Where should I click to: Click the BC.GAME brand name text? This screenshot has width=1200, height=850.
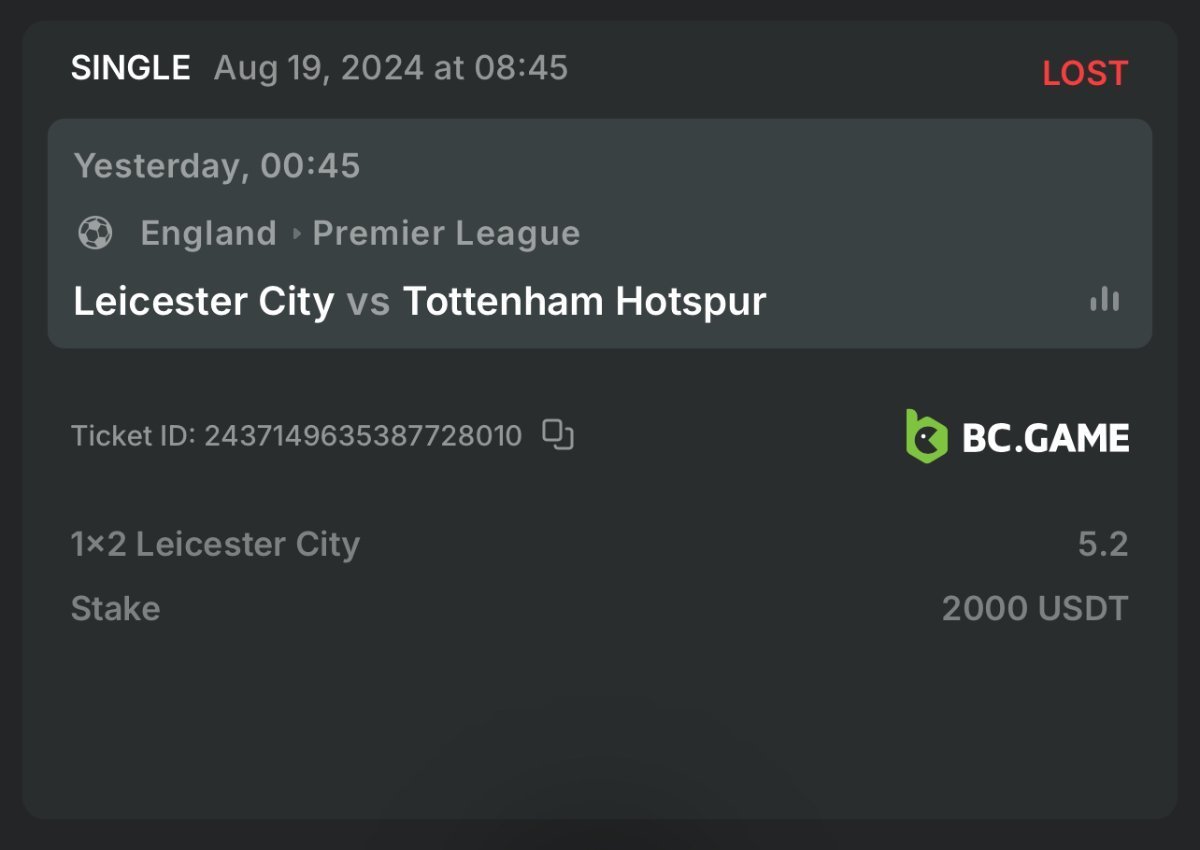tap(1045, 438)
